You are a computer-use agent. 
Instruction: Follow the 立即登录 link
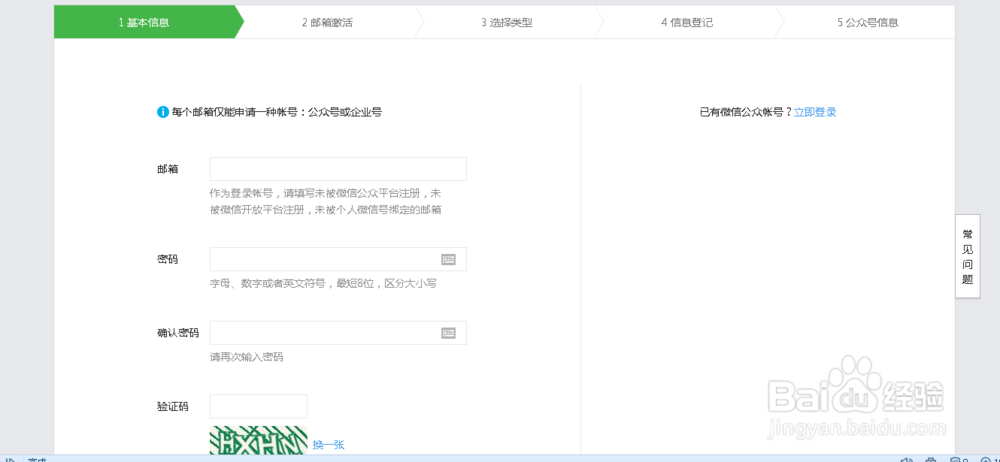pyautogui.click(x=815, y=112)
